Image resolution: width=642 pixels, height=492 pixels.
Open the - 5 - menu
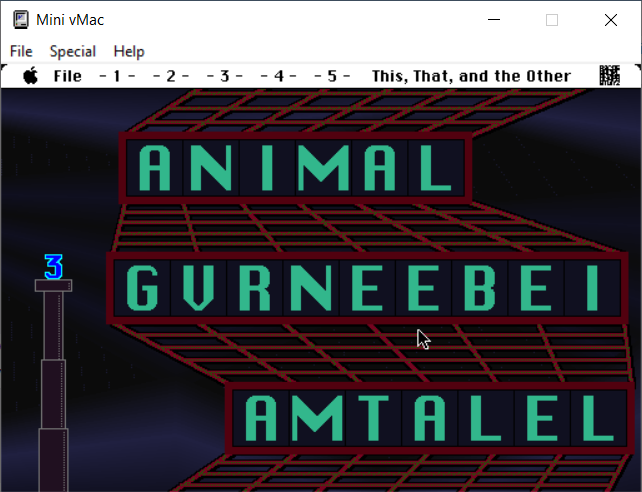pyautogui.click(x=332, y=76)
